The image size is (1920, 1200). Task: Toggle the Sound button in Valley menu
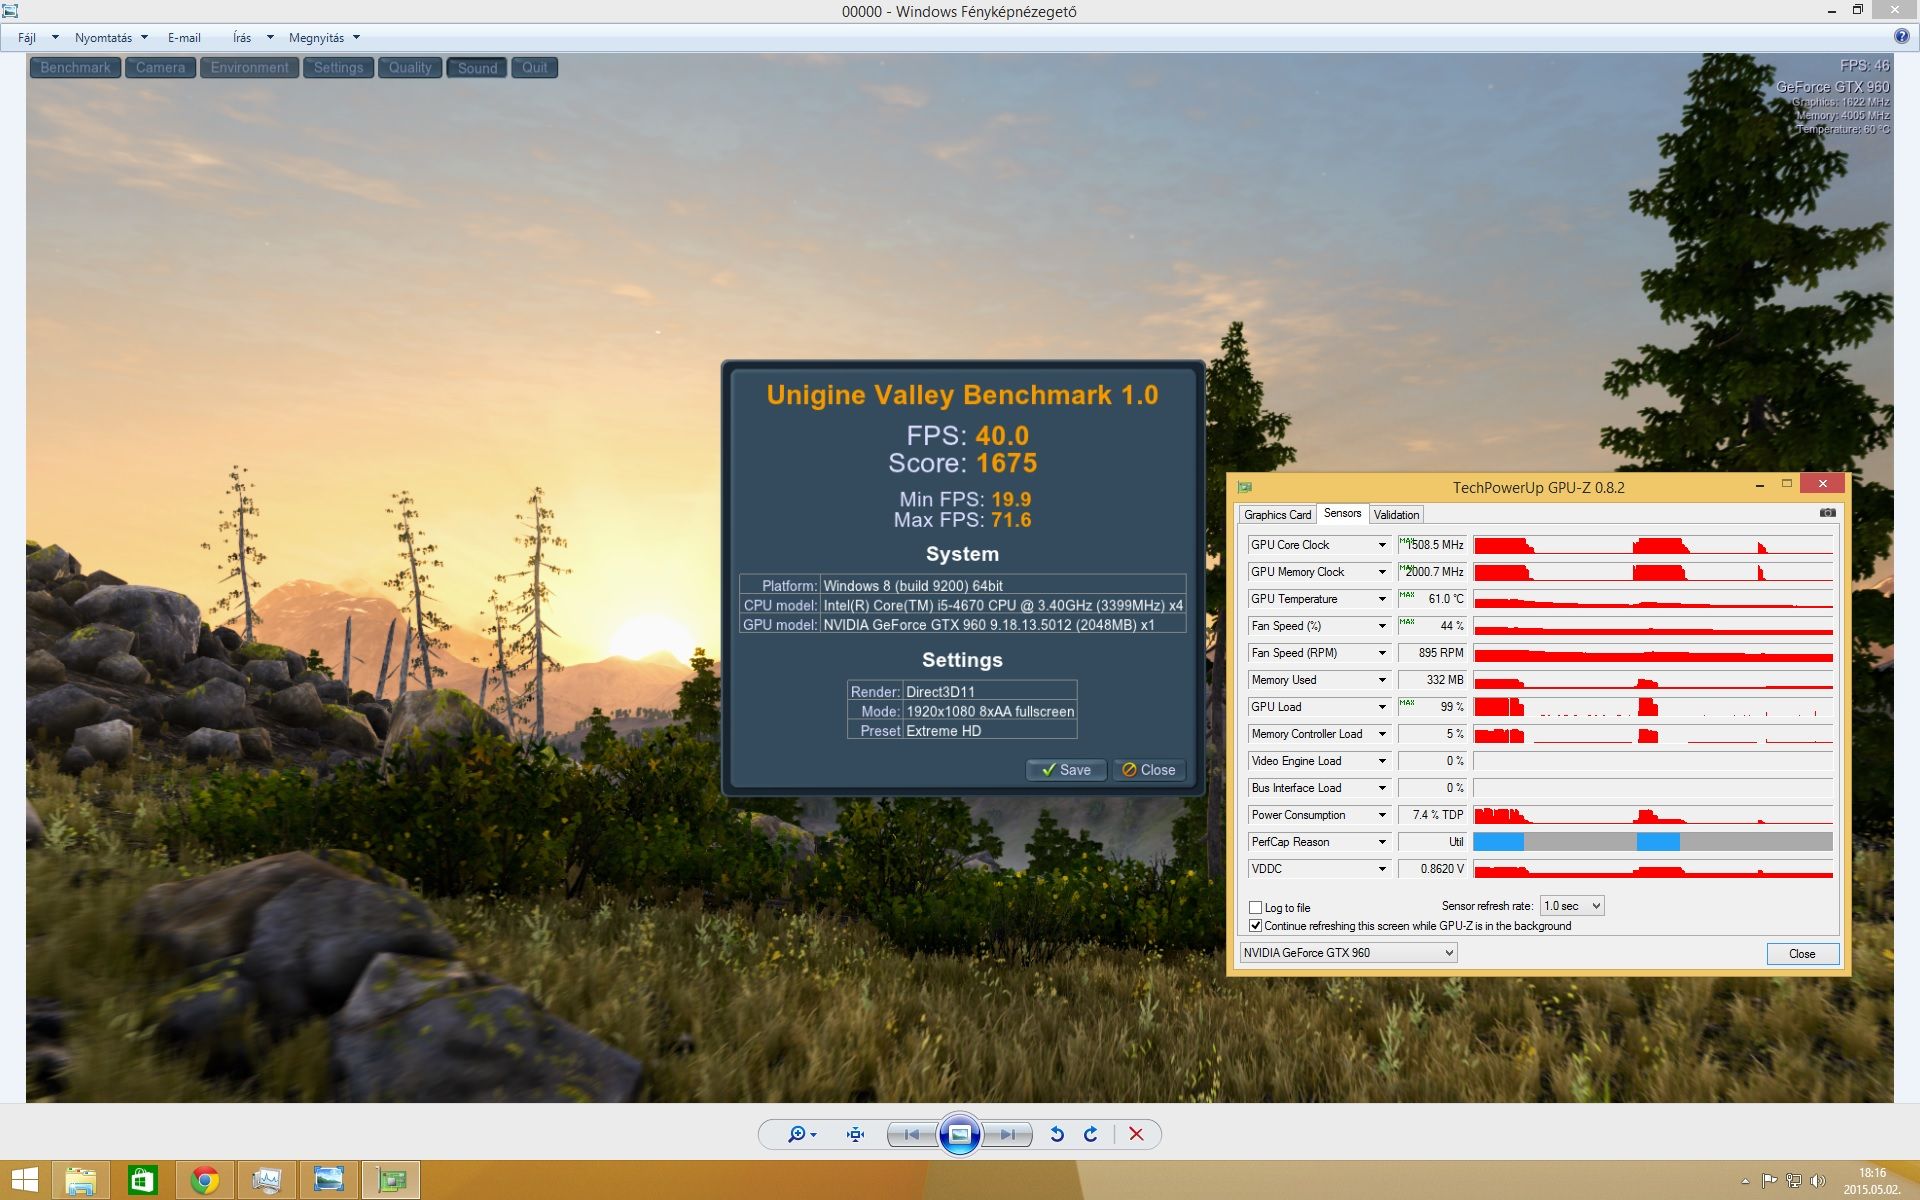tap(477, 68)
